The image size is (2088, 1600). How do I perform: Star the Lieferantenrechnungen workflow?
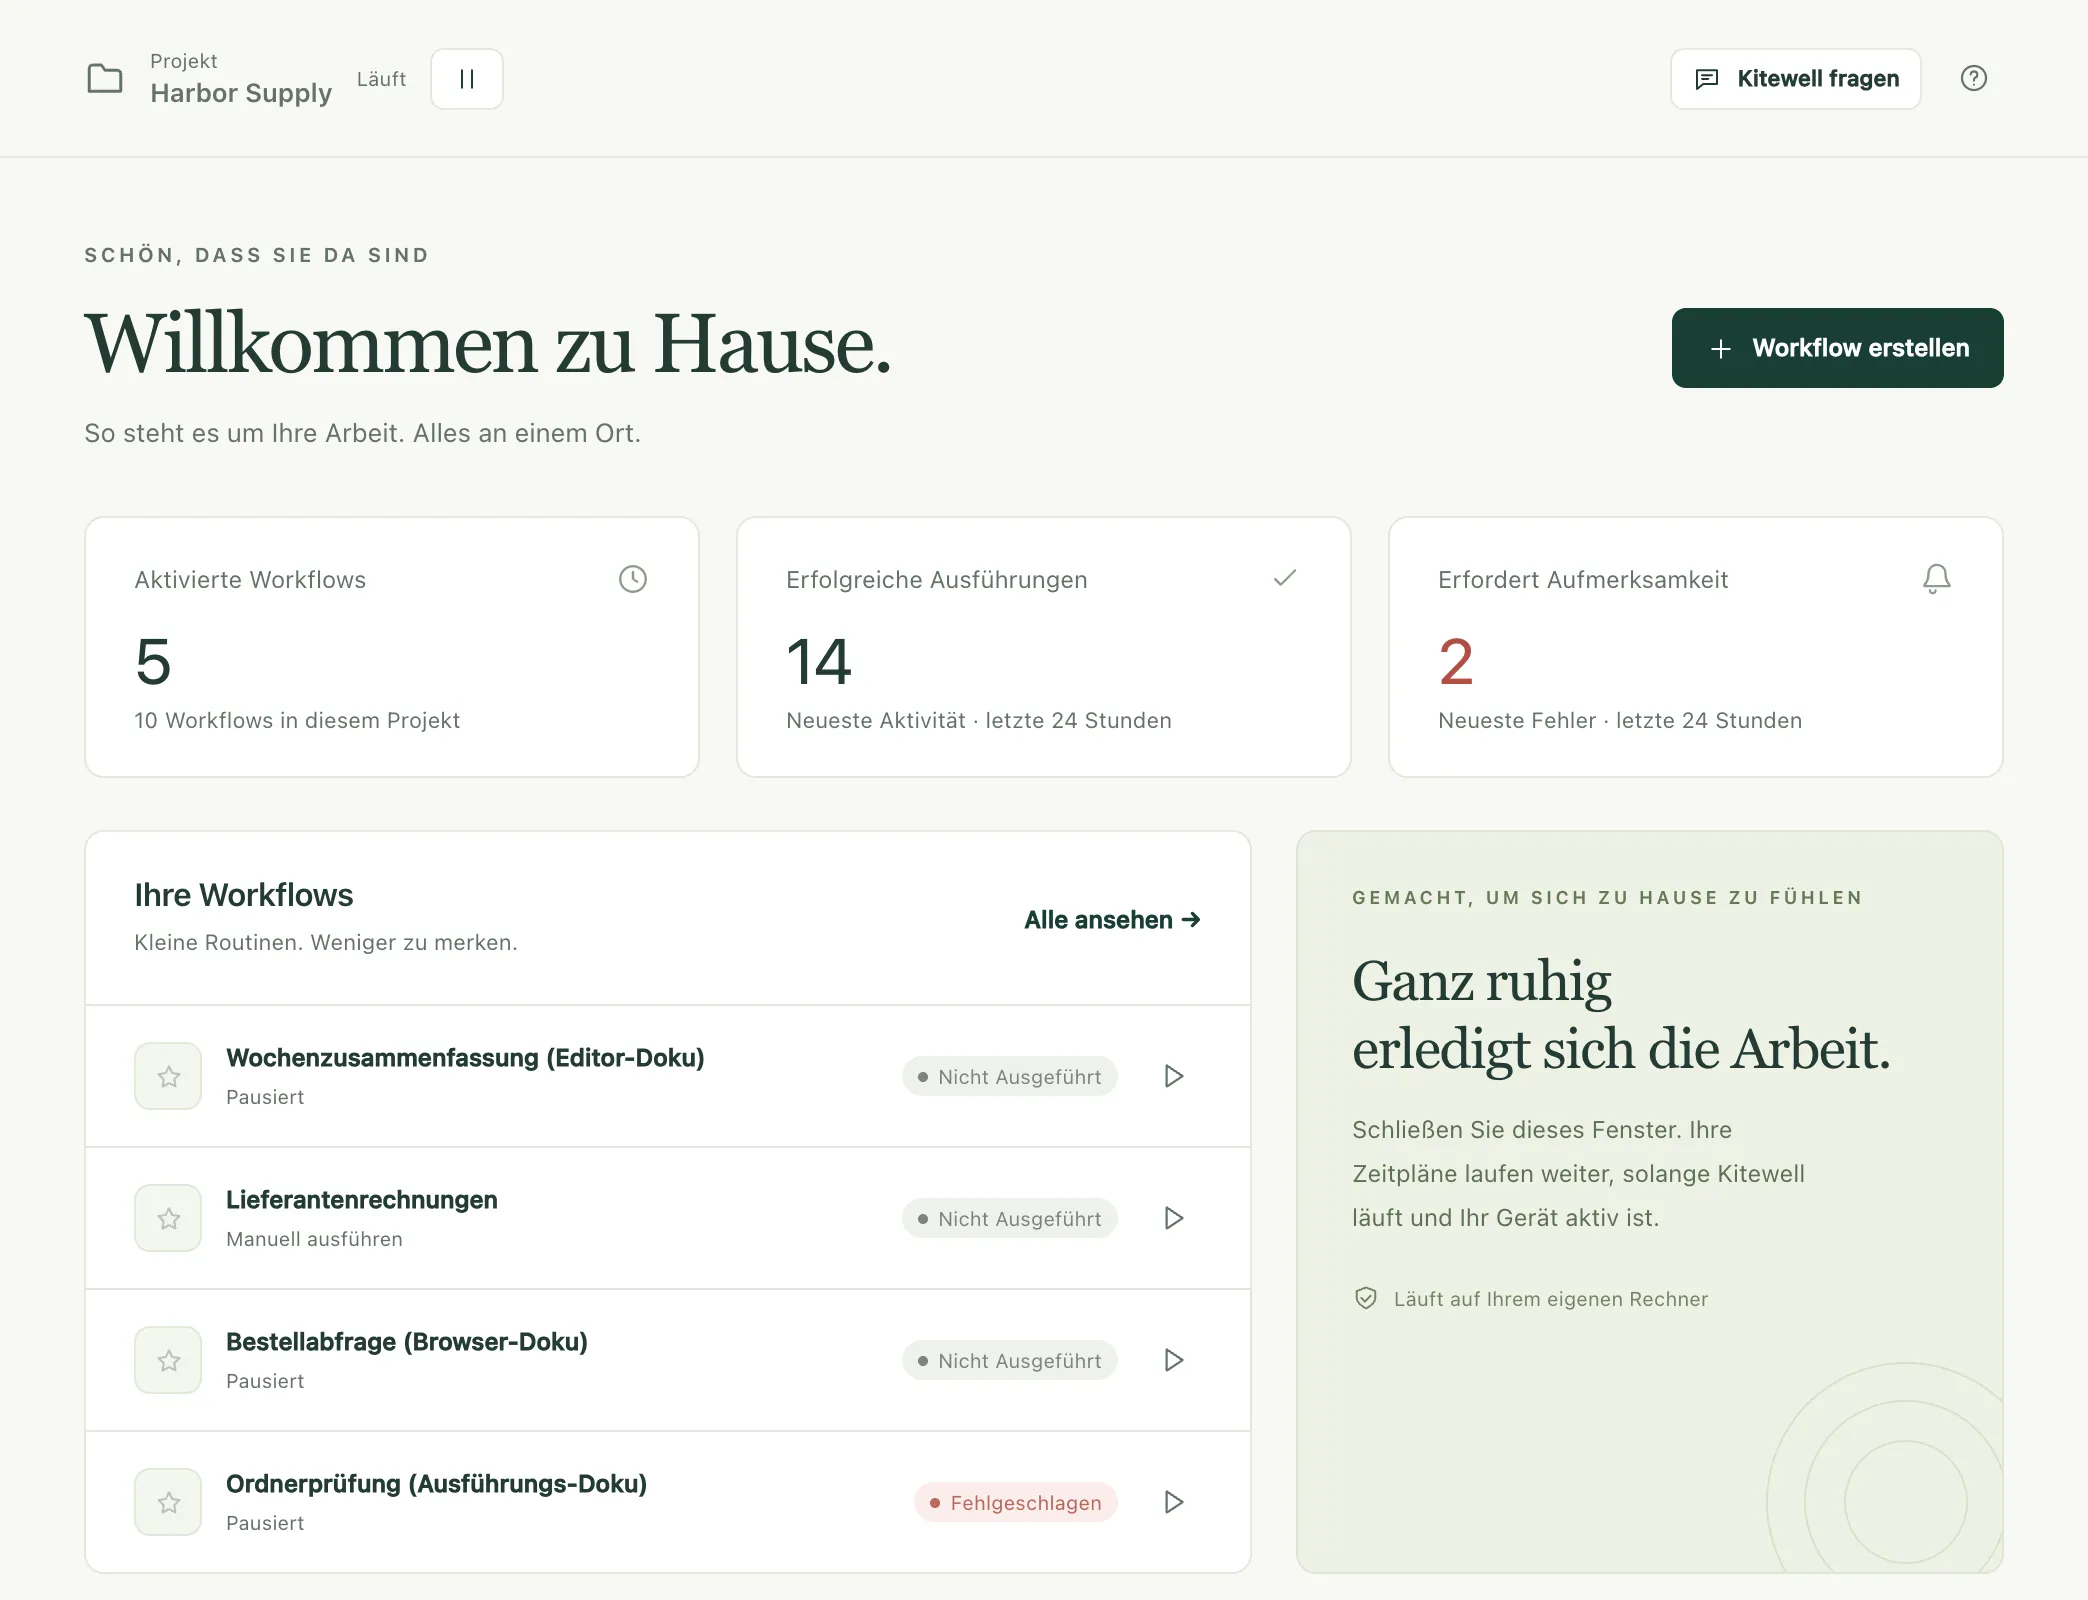click(168, 1218)
